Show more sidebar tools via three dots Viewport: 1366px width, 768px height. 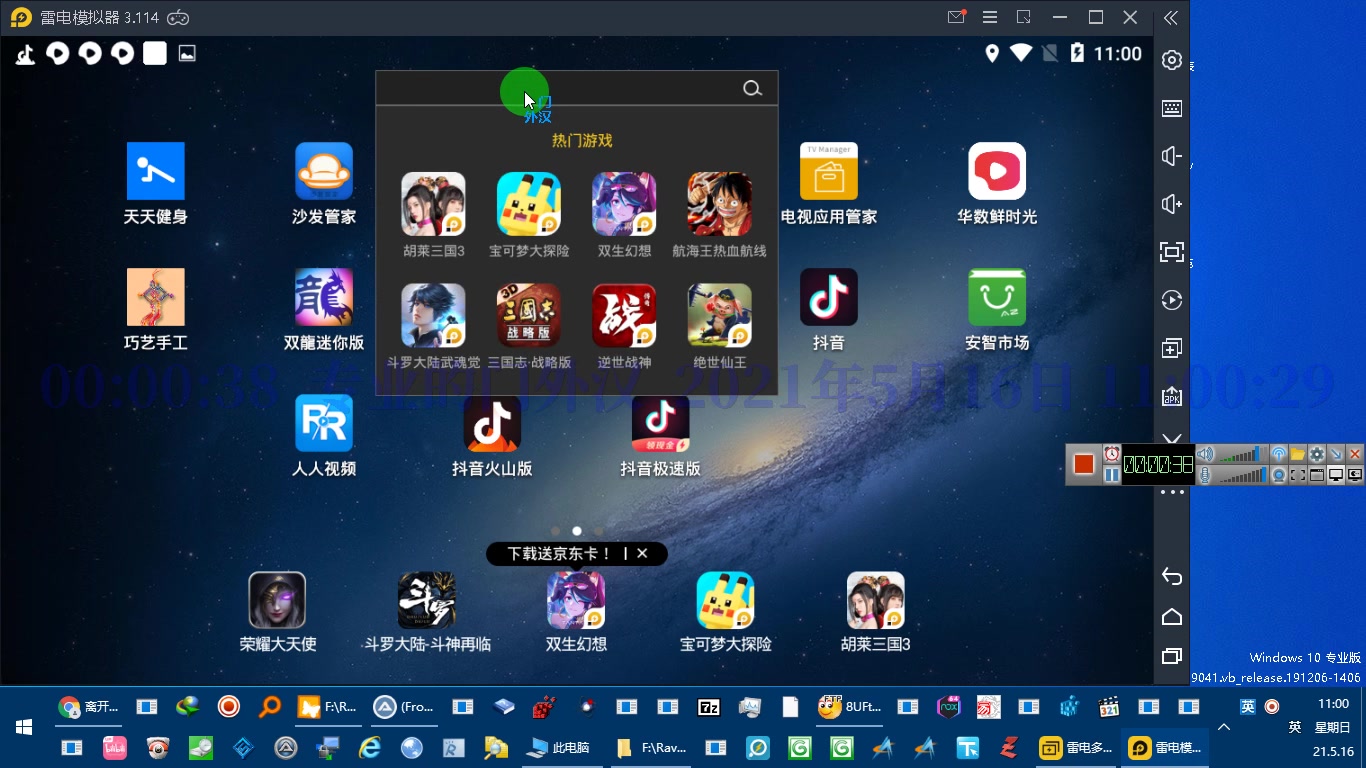(1172, 492)
